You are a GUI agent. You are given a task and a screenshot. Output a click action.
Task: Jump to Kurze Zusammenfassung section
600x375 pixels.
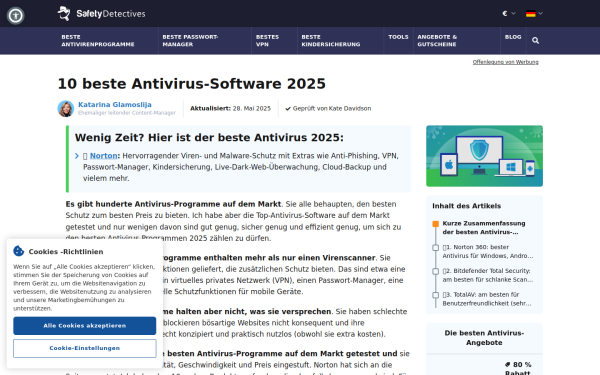pyautogui.click(x=484, y=228)
